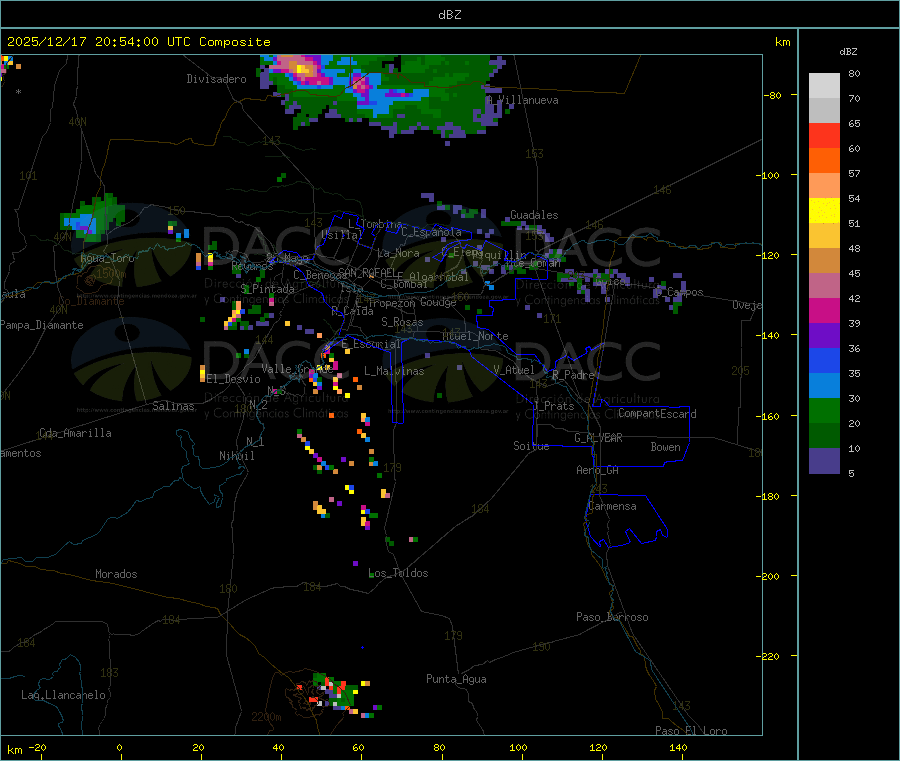Click the purple 5-10 dBZ legend swatch

[824, 461]
